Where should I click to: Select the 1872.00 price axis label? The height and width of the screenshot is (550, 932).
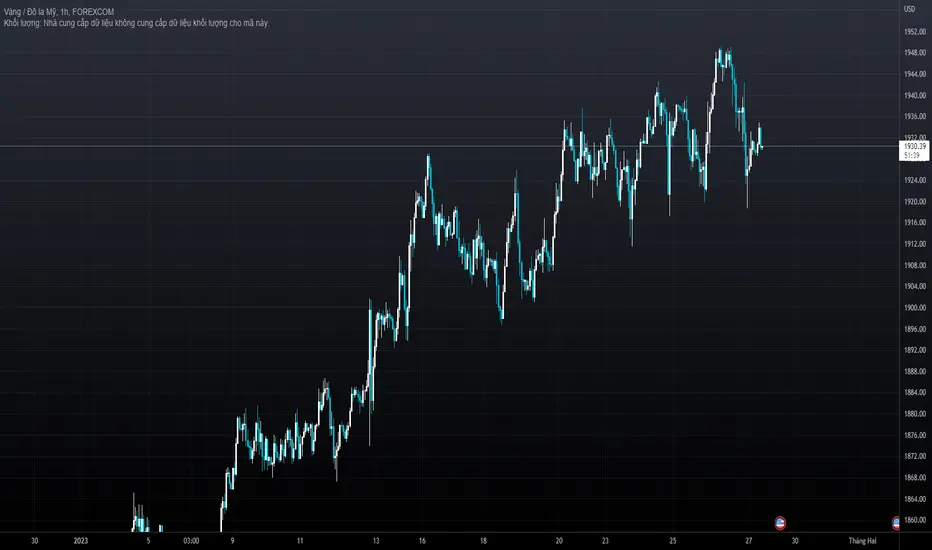coord(915,456)
